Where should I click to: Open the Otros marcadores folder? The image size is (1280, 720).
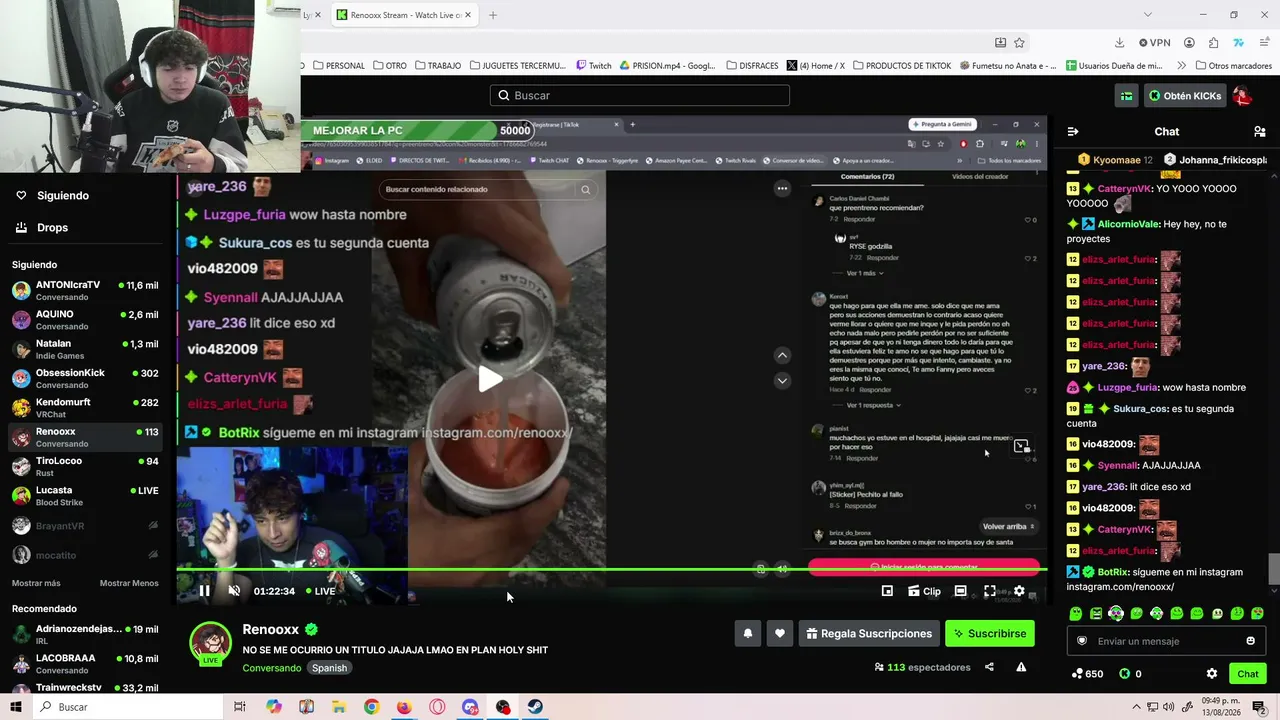[x=1233, y=66]
